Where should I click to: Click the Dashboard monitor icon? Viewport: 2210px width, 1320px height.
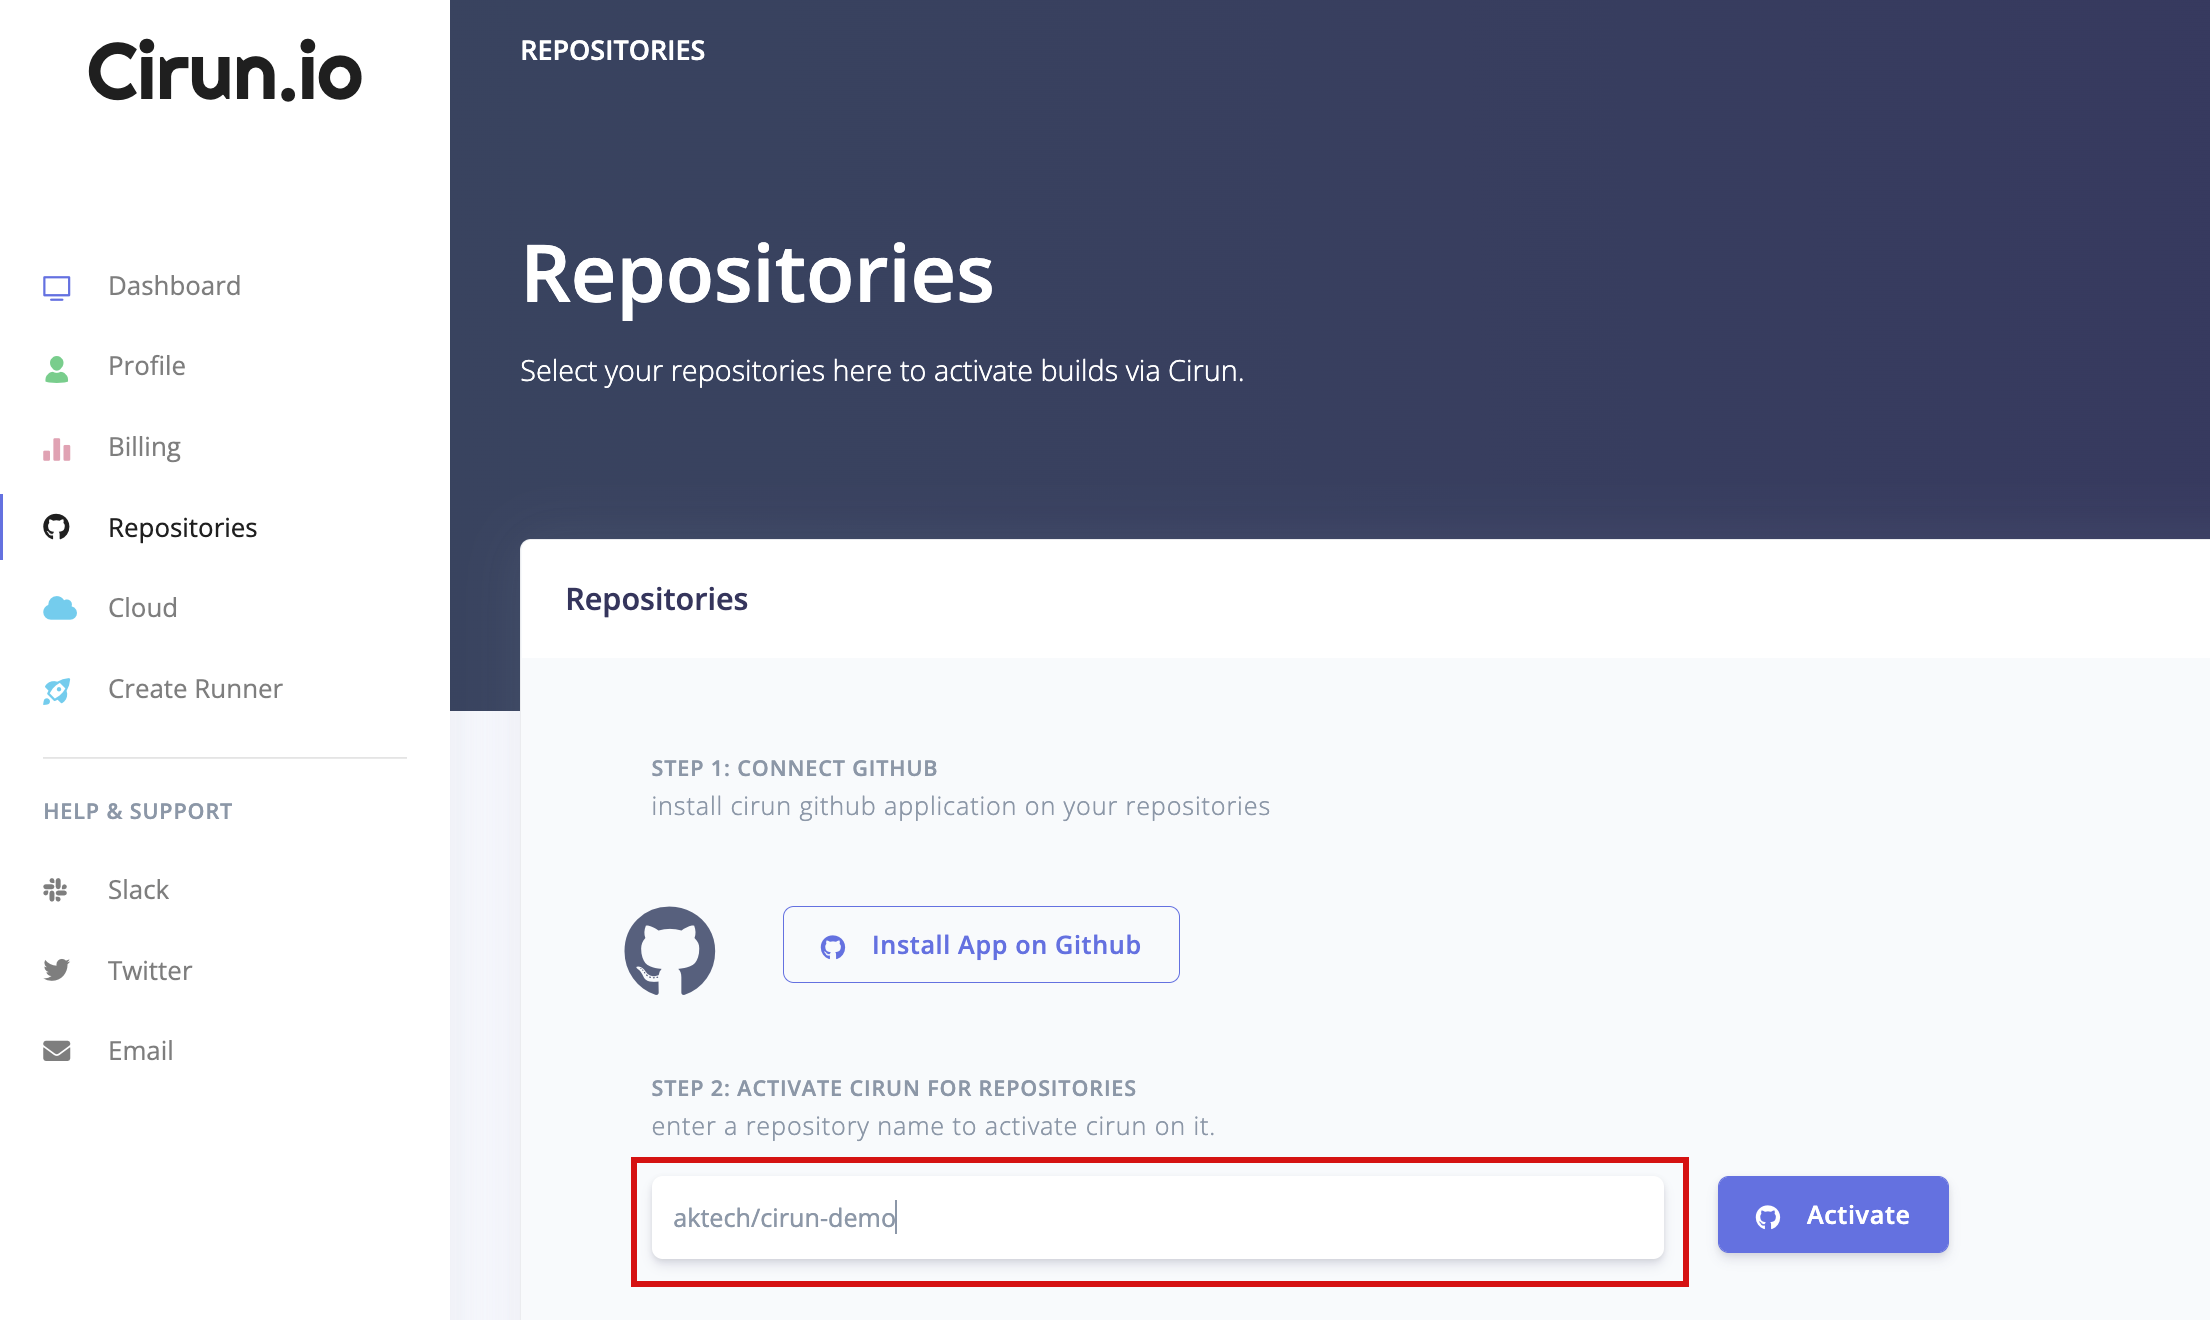point(57,286)
